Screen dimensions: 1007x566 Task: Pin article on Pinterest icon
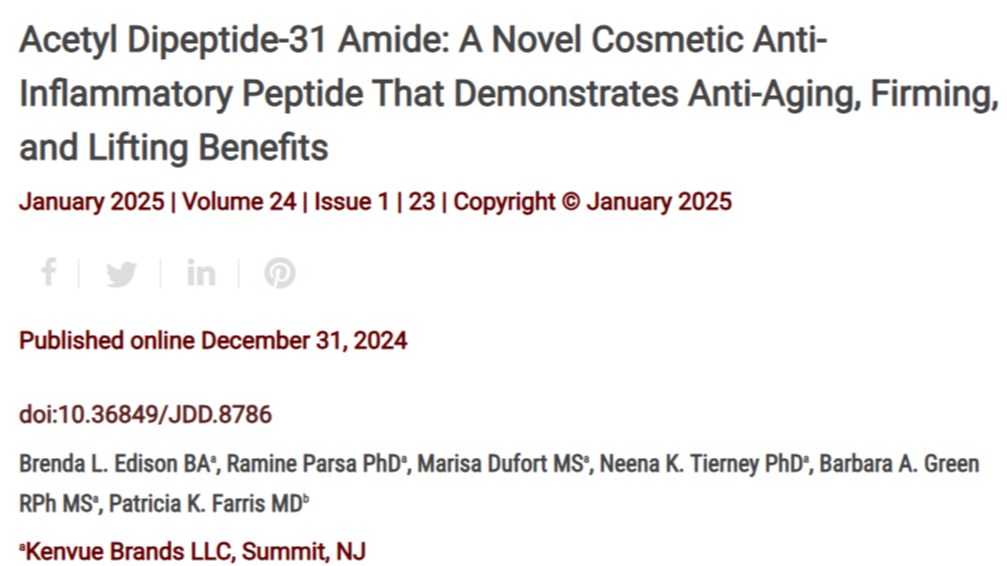(280, 273)
